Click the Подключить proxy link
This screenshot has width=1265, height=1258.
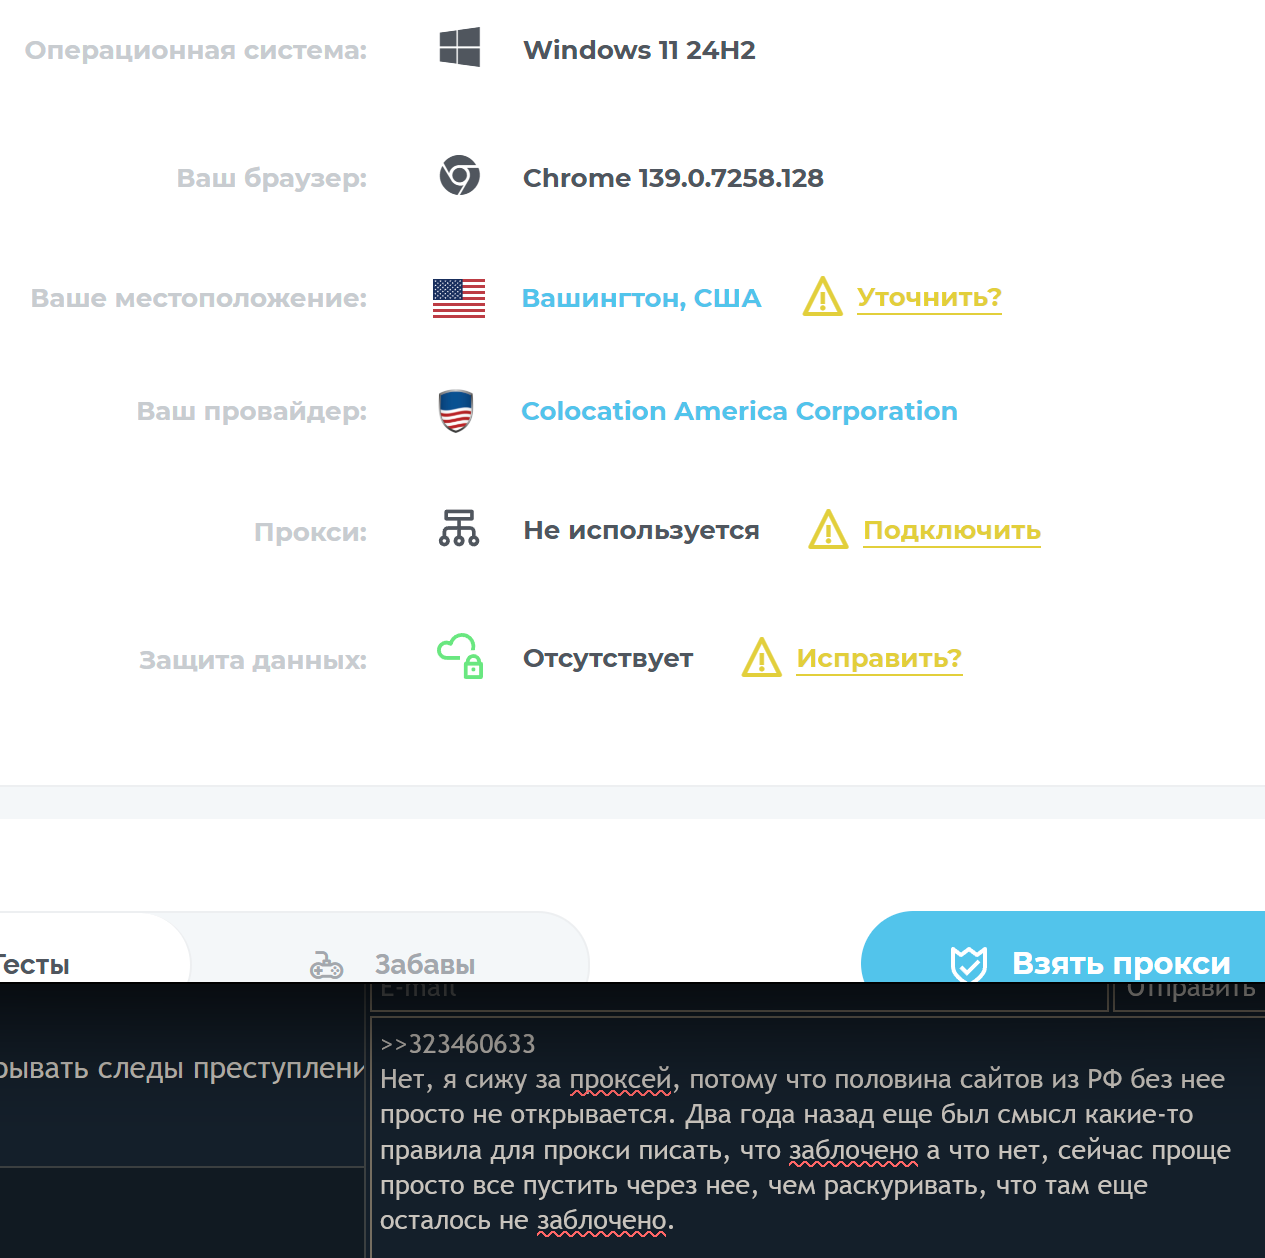coord(952,530)
